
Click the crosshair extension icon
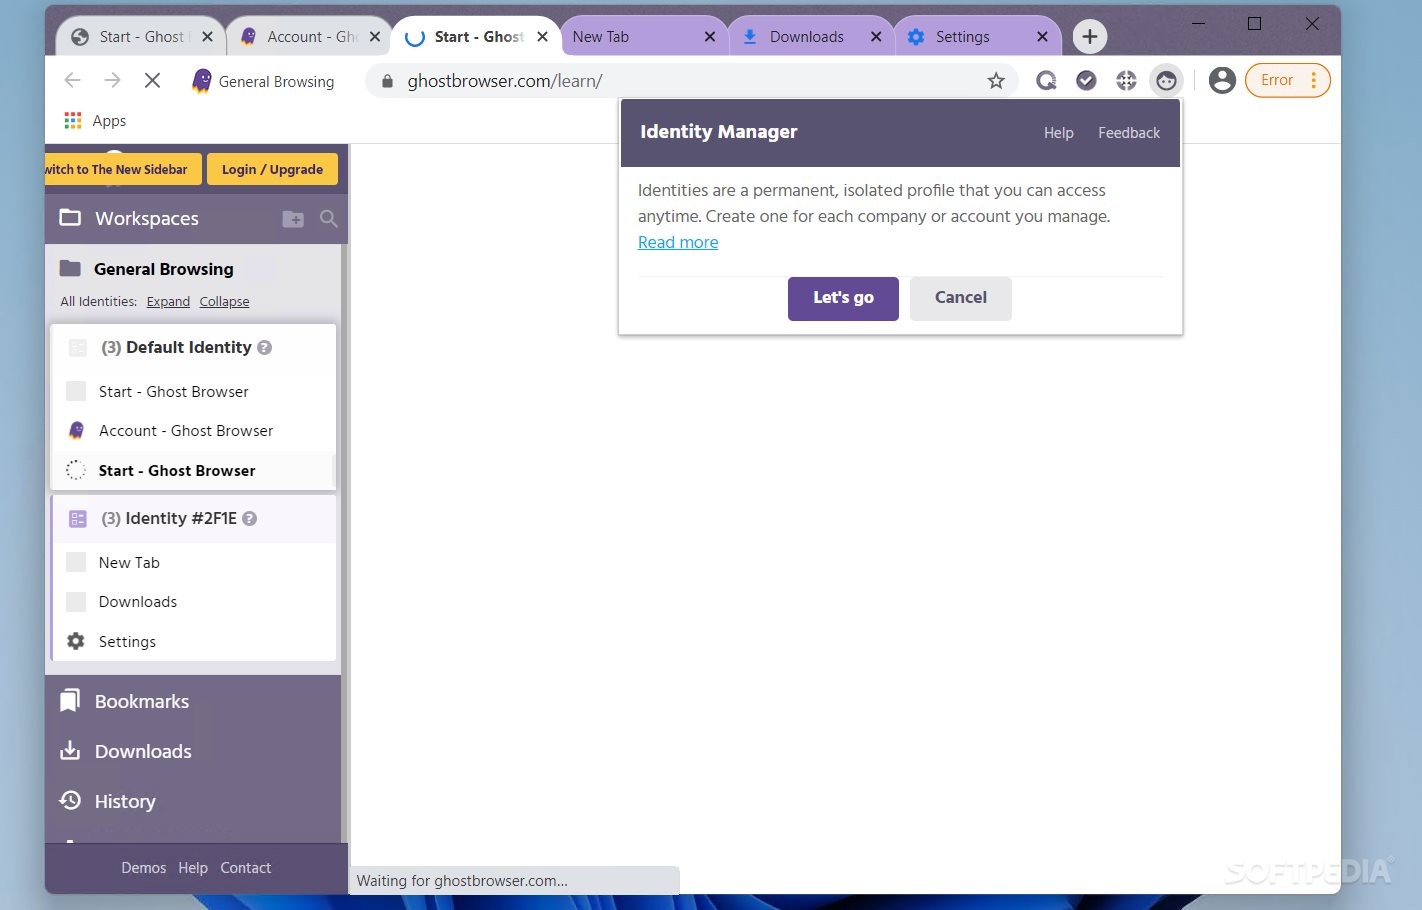point(1126,81)
